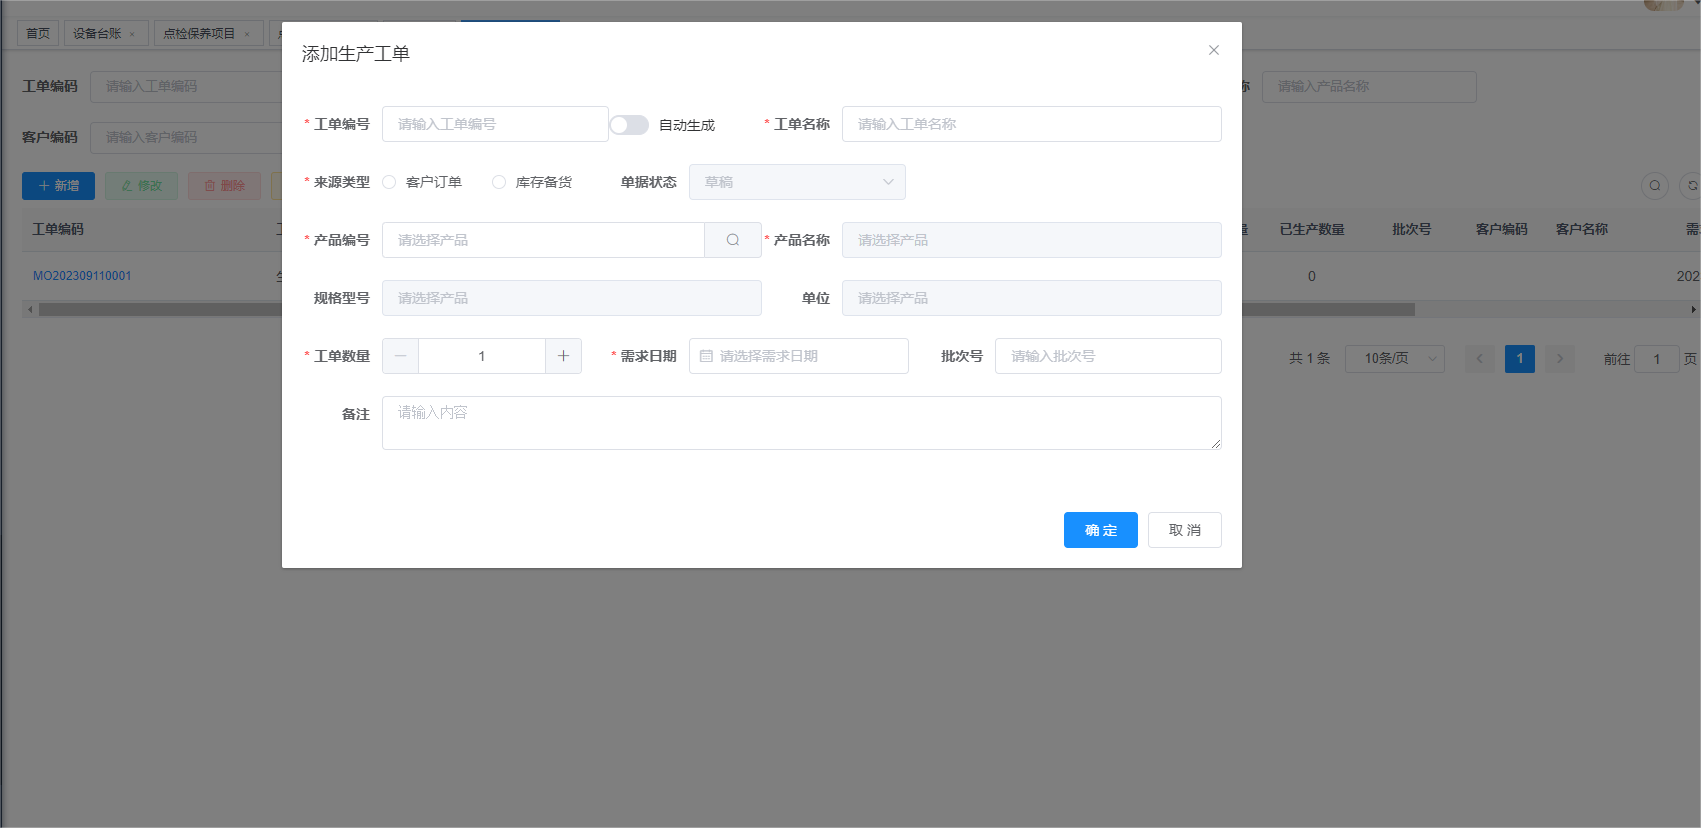Increase 工单数量 with the plus button
Viewport: 1701px width, 828px height.
[563, 356]
